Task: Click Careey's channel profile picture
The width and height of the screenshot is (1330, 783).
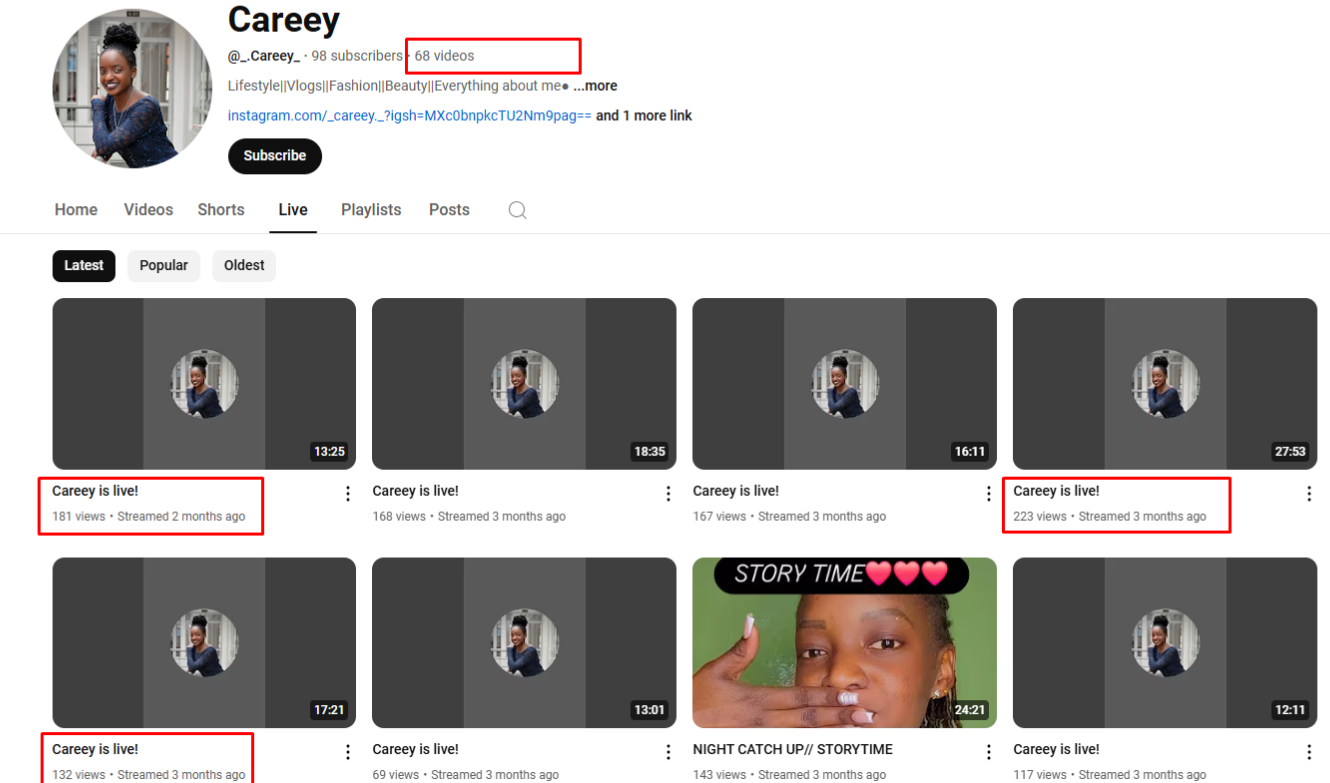Action: coord(132,89)
